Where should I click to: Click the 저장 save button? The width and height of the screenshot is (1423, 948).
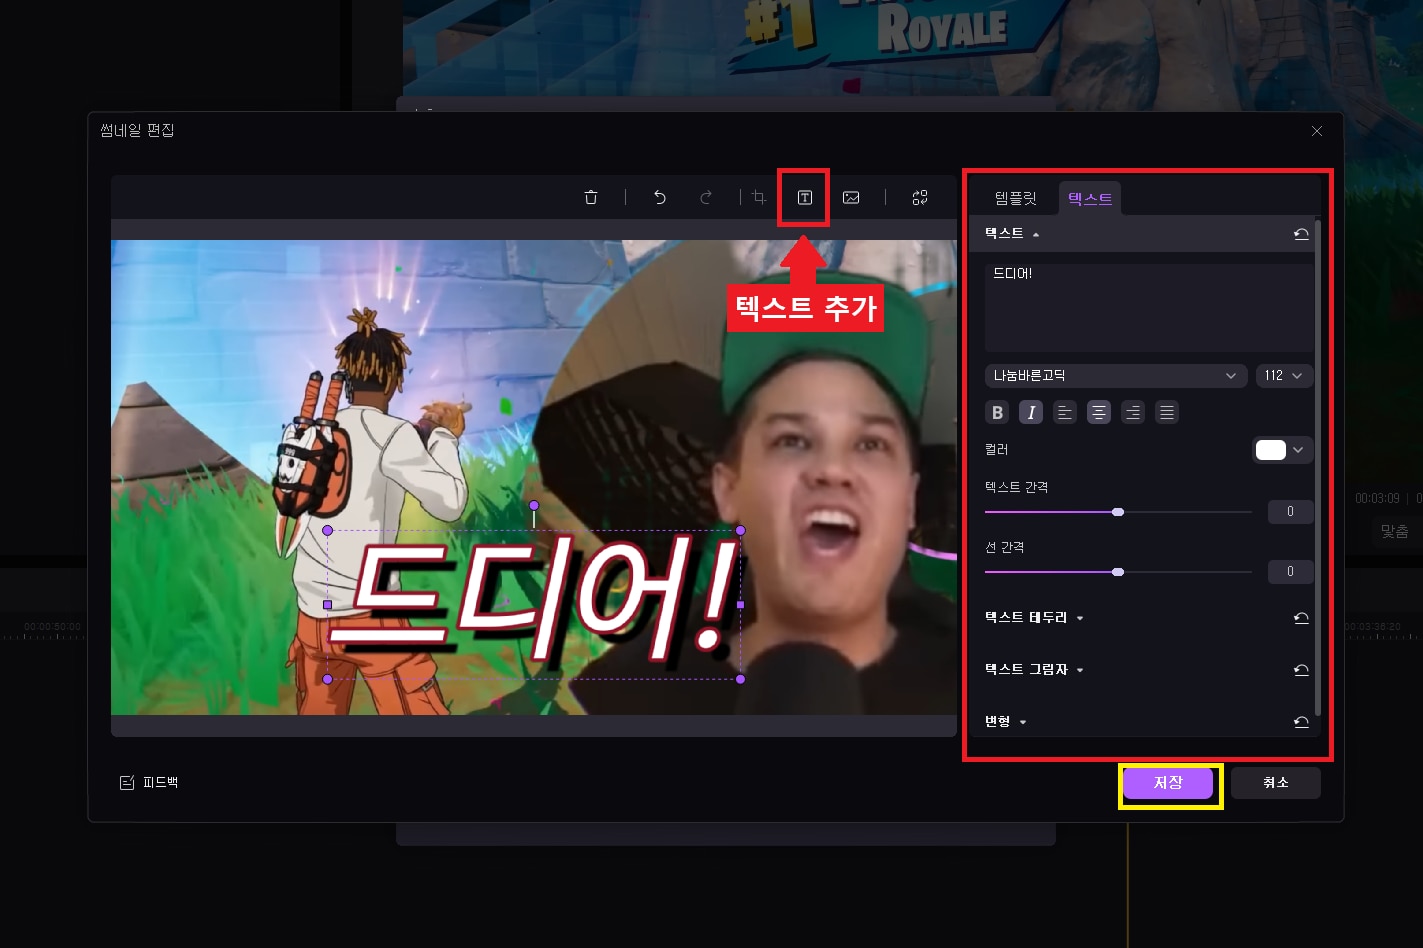pos(1168,783)
